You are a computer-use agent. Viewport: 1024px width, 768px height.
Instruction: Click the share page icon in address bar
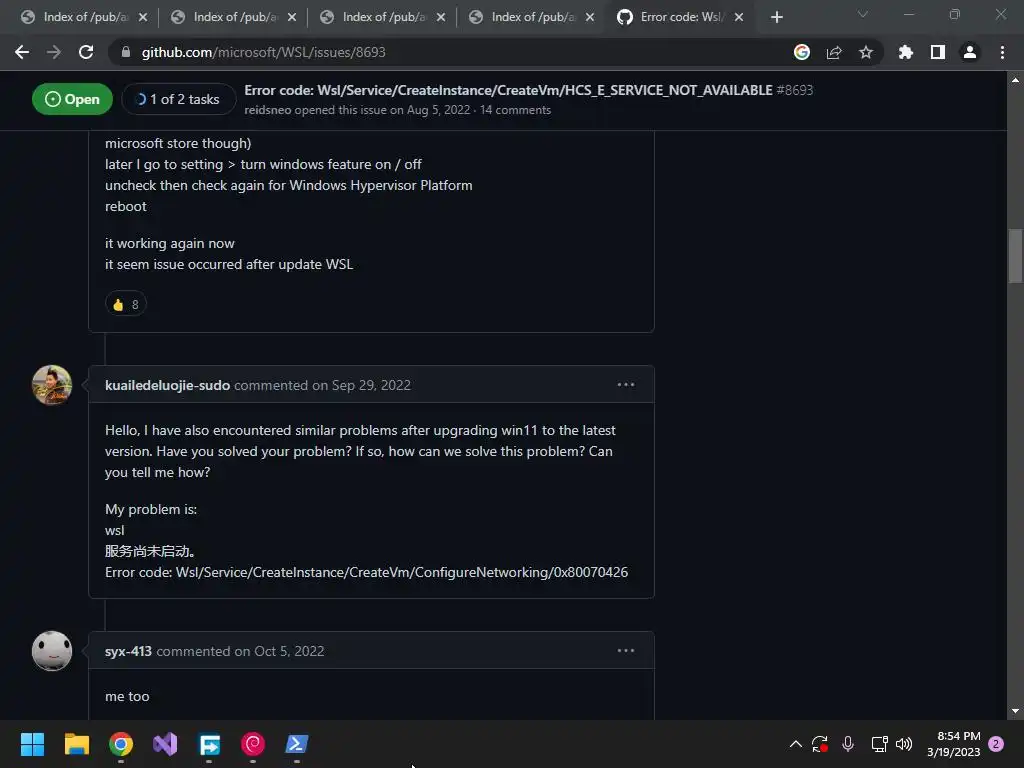pos(834,52)
